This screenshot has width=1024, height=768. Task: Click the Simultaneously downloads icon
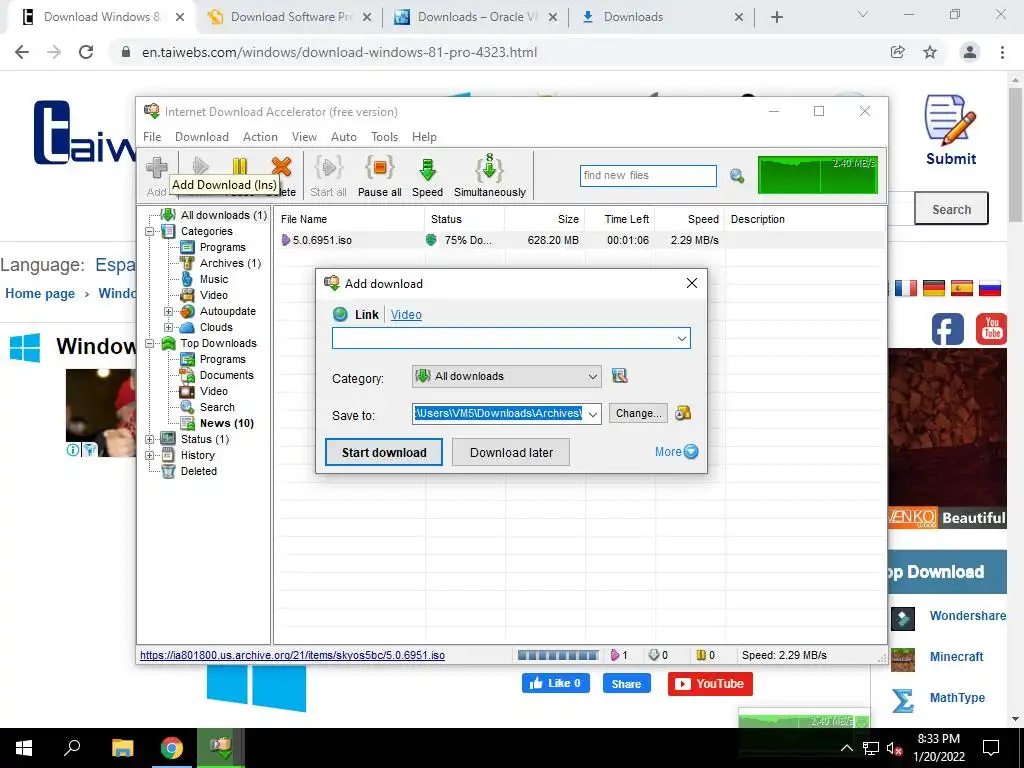point(490,175)
